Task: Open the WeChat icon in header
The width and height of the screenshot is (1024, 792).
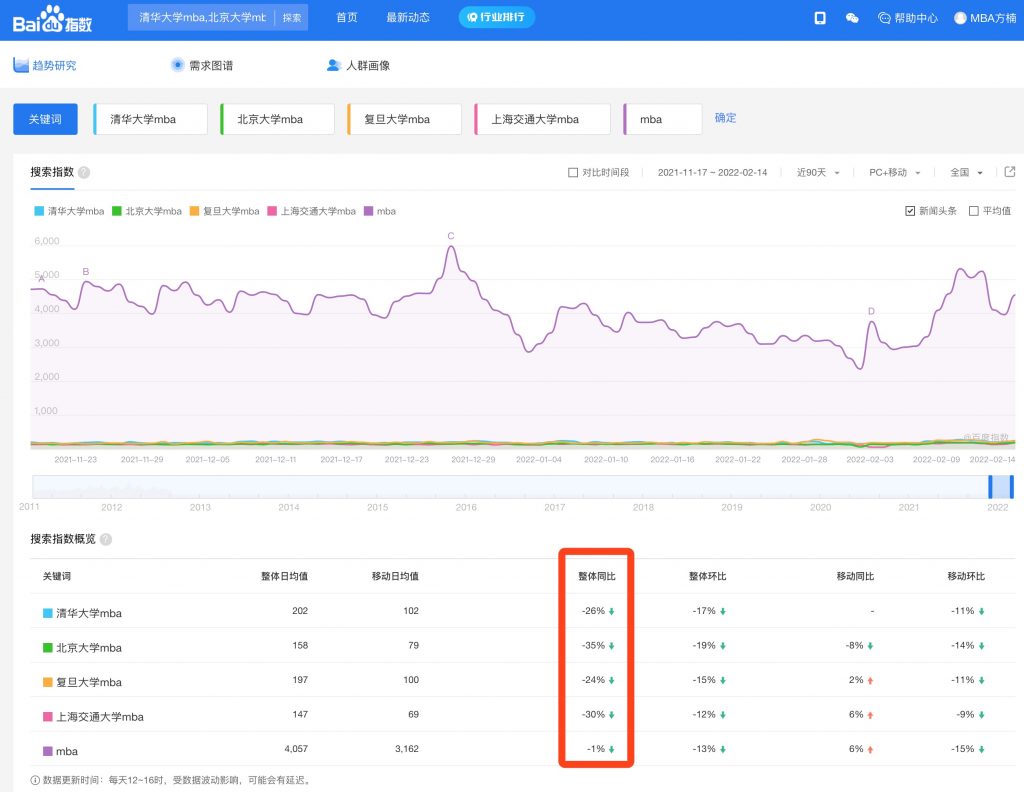Action: (x=852, y=18)
